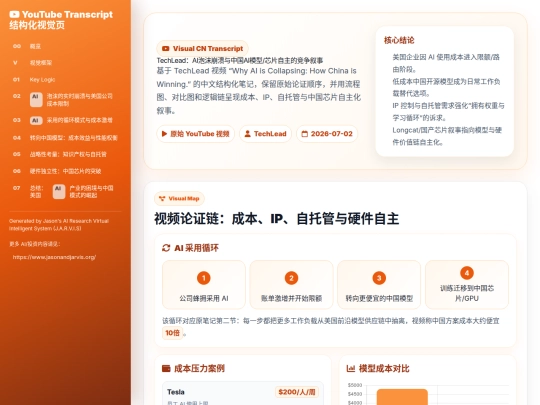Click the heading 视频论证链:成本、IP、自托管与硬件自主
Image resolution: width=540 pixels, height=405 pixels.
277,219
